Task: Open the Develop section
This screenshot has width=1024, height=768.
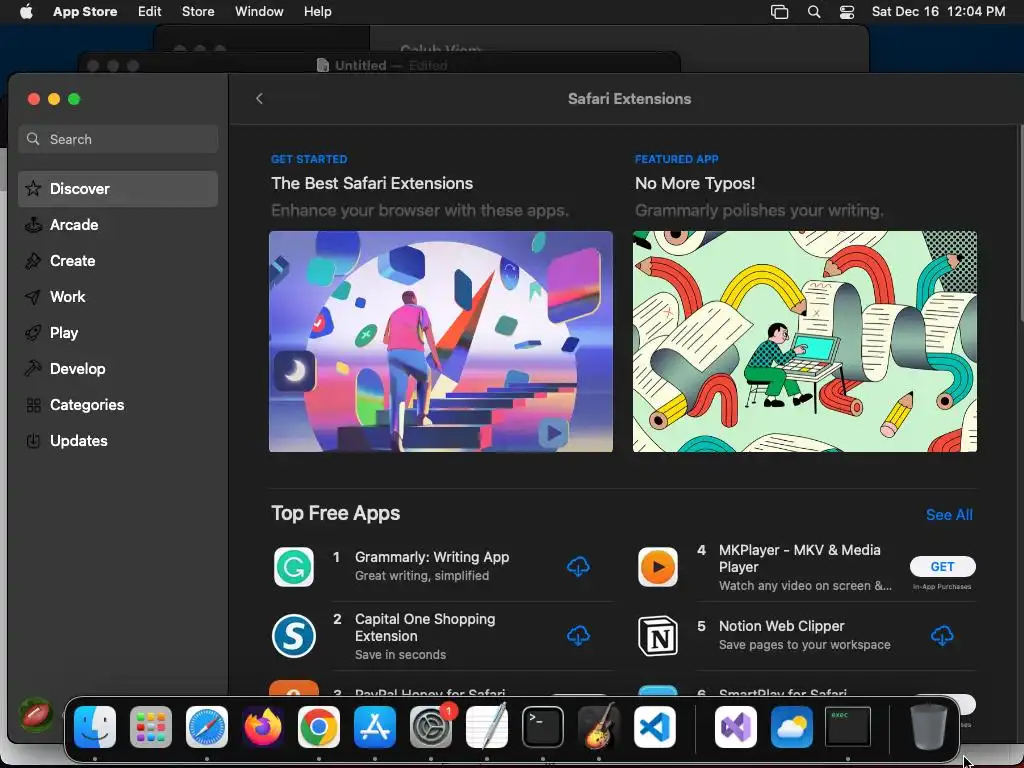Action: tap(118, 368)
